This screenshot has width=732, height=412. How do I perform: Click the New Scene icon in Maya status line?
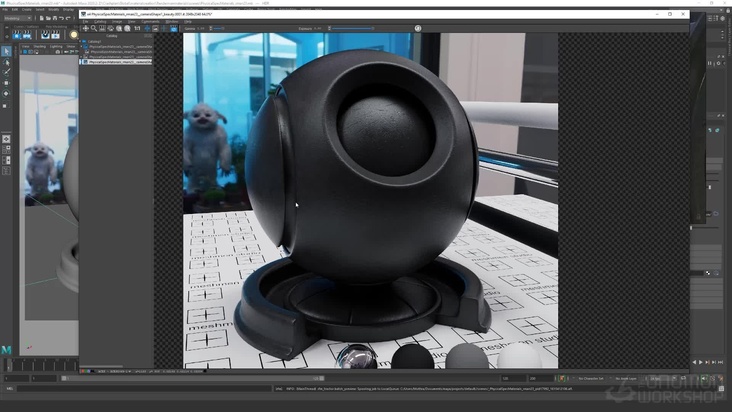[41, 18]
